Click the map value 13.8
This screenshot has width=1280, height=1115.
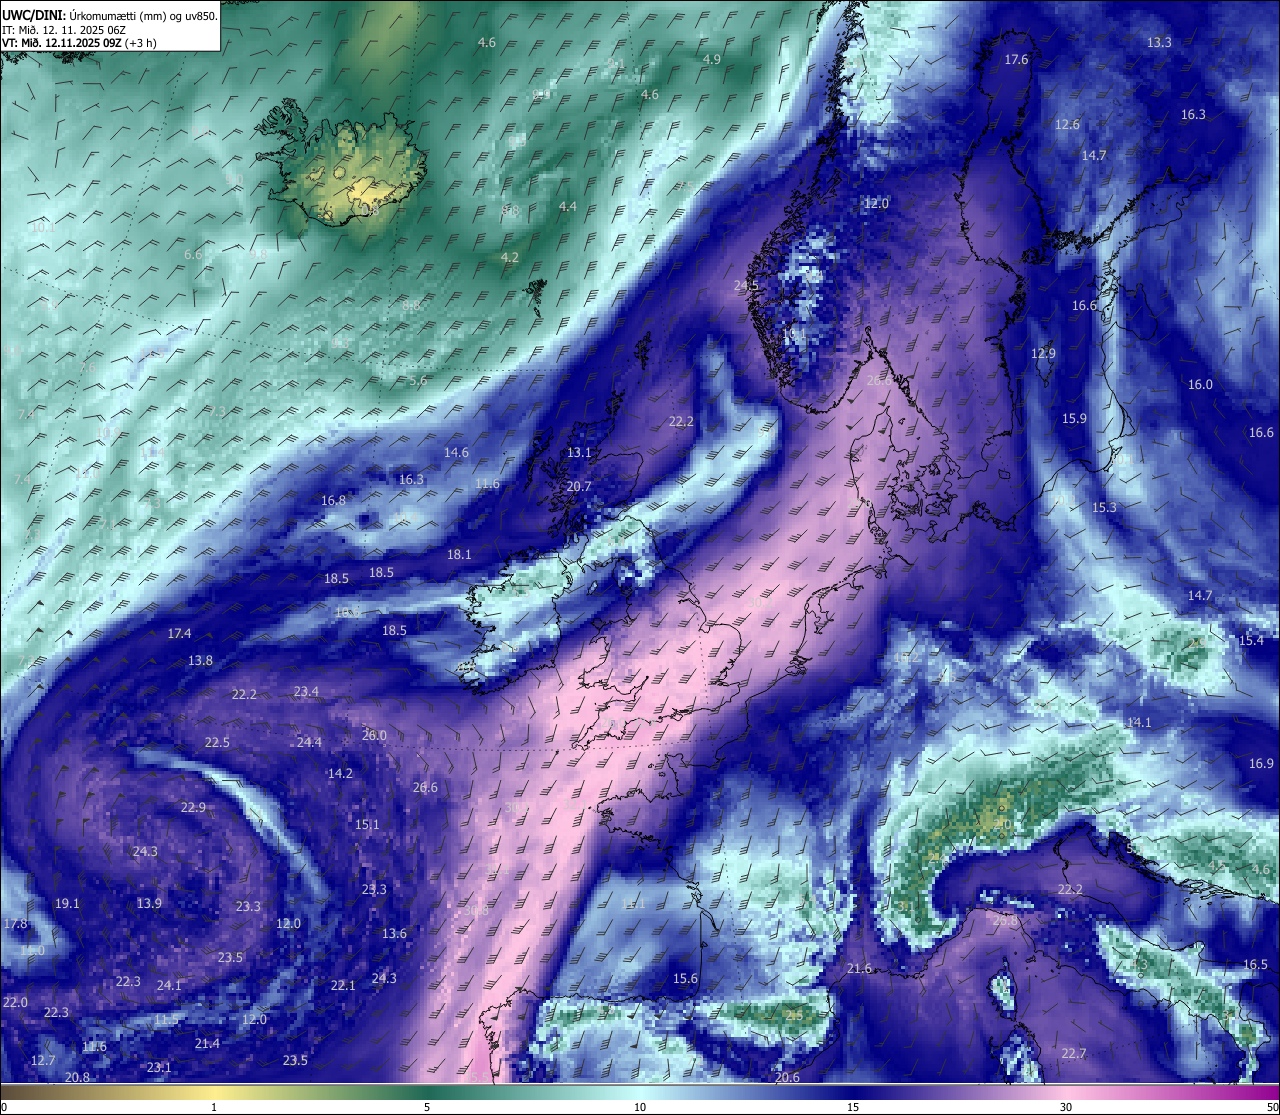pos(200,660)
